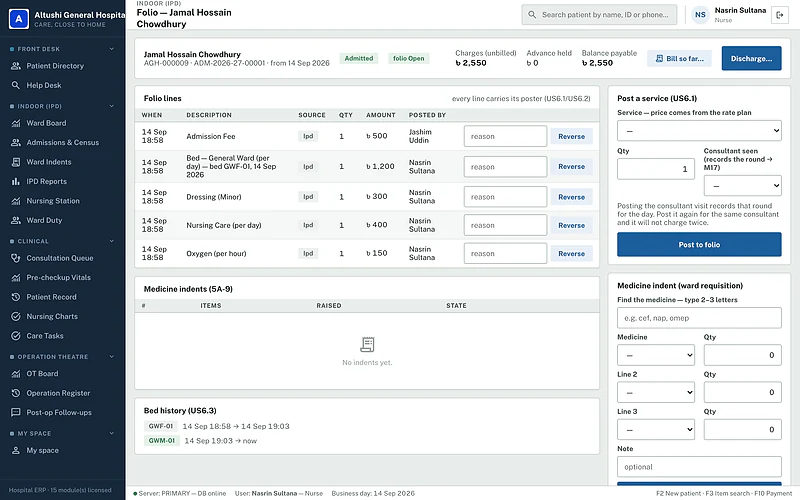The height and width of the screenshot is (500, 800).
Task: Collapse the Front Desk sidebar section
Action: [x=112, y=49]
